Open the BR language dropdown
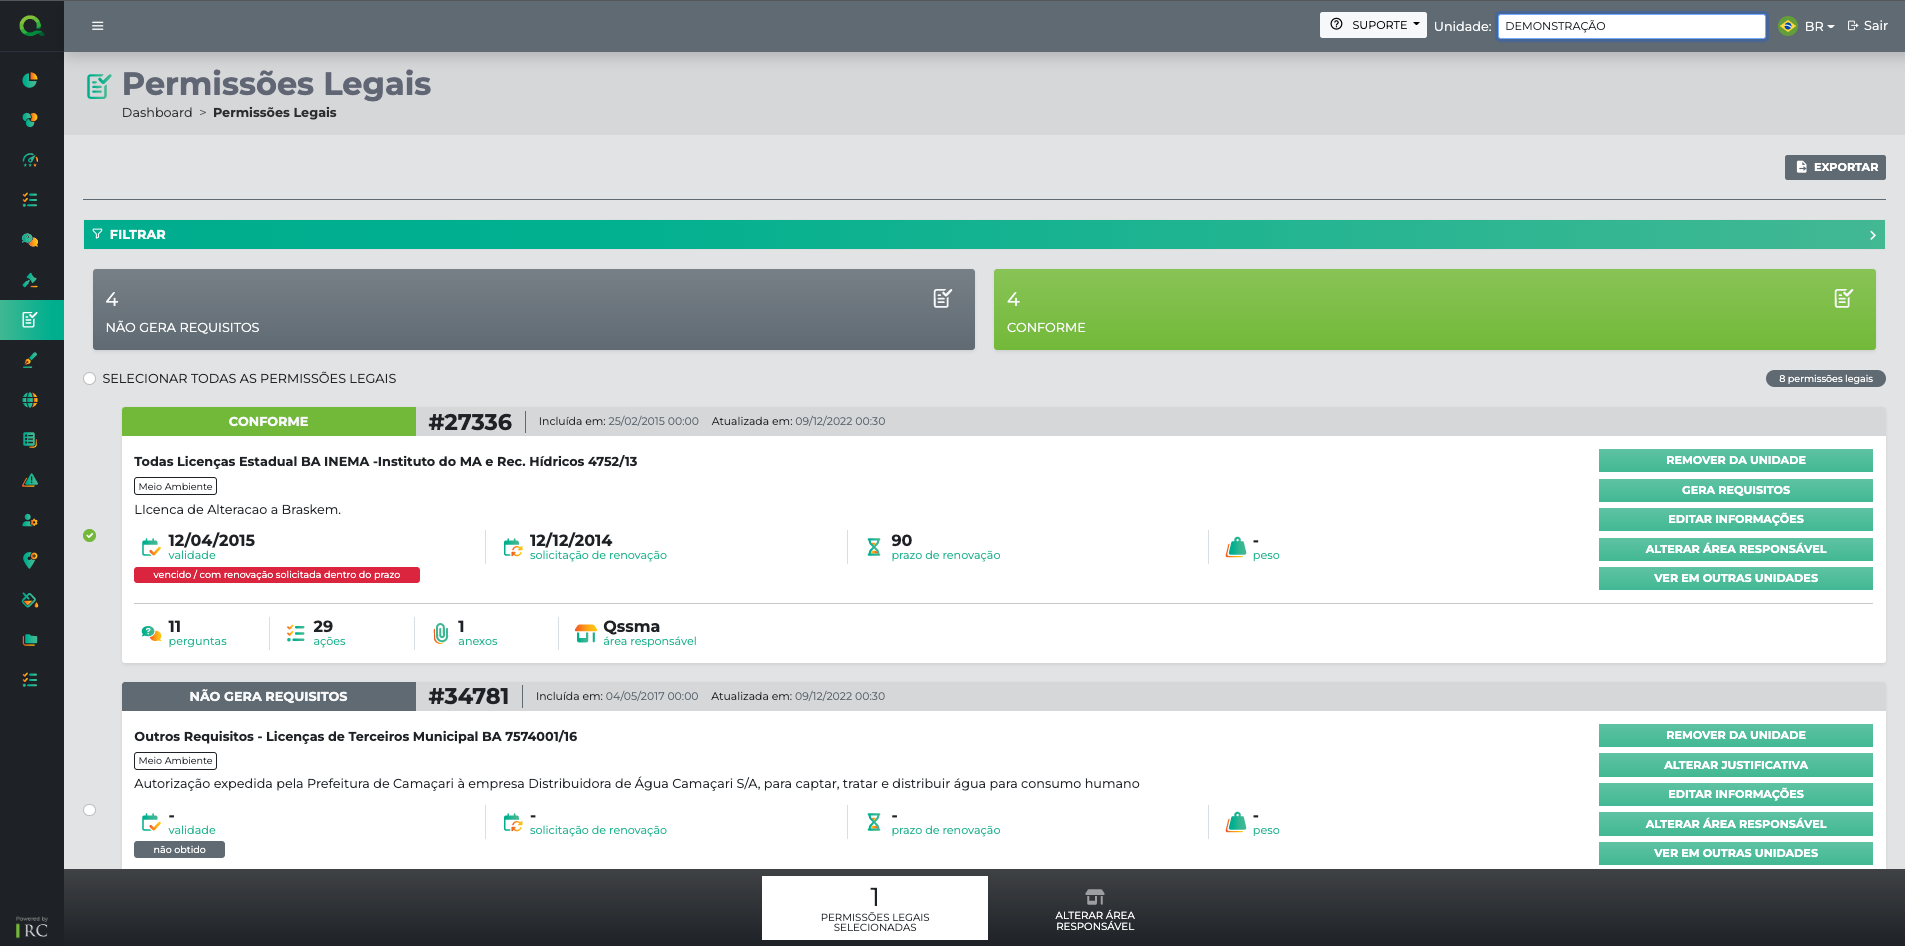The height and width of the screenshot is (946, 1905). 1819,26
